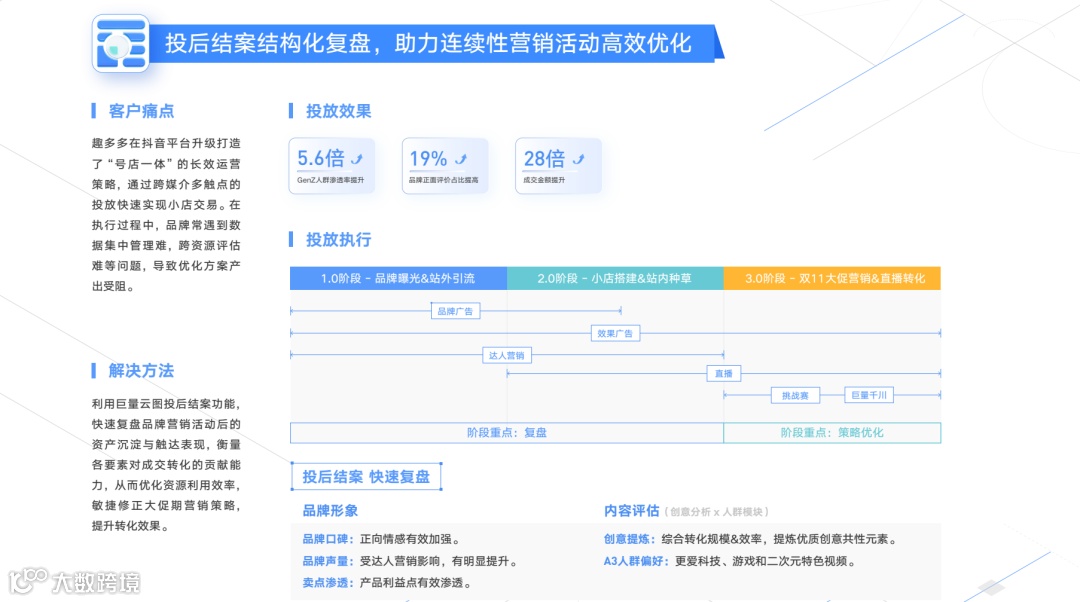The height and width of the screenshot is (602, 1080).
Task: Click the 解决方法 paragraph starting 利用巨量云图
Action: pyautogui.click(x=166, y=464)
